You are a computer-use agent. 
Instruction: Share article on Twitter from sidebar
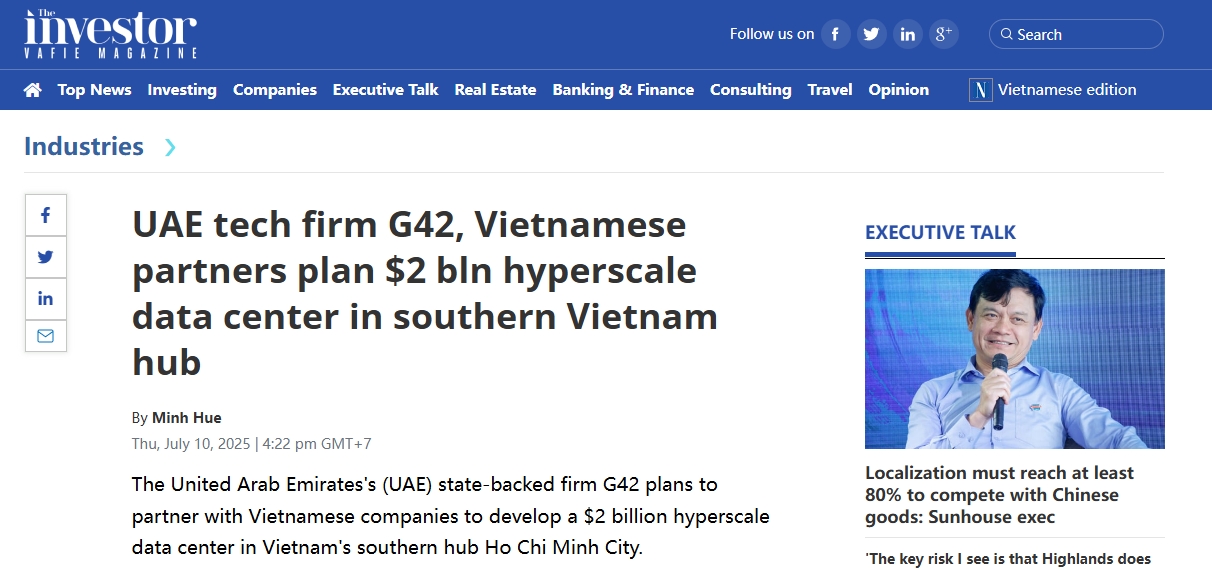coord(46,257)
